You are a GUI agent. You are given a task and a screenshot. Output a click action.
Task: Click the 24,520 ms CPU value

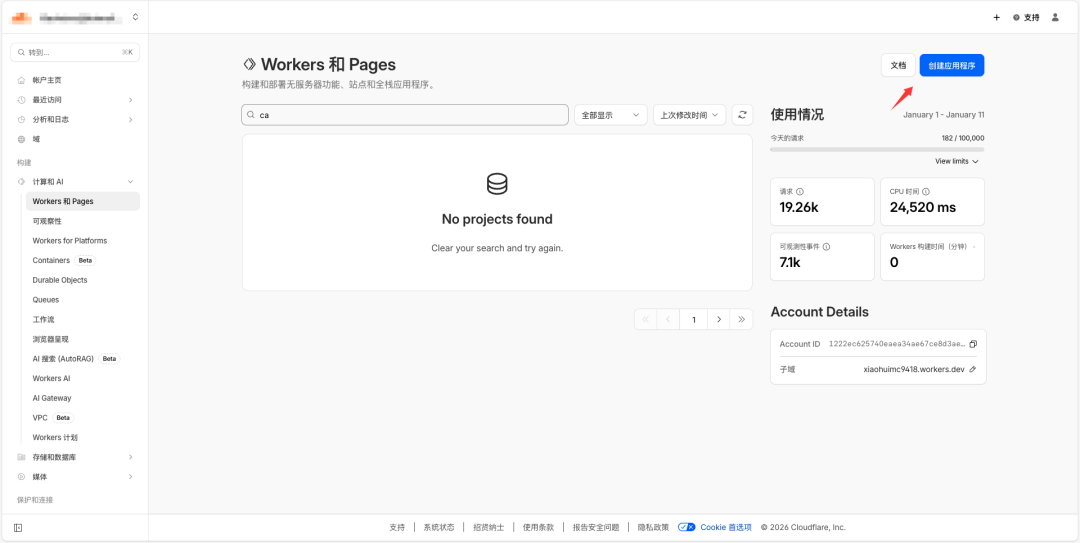click(923, 207)
